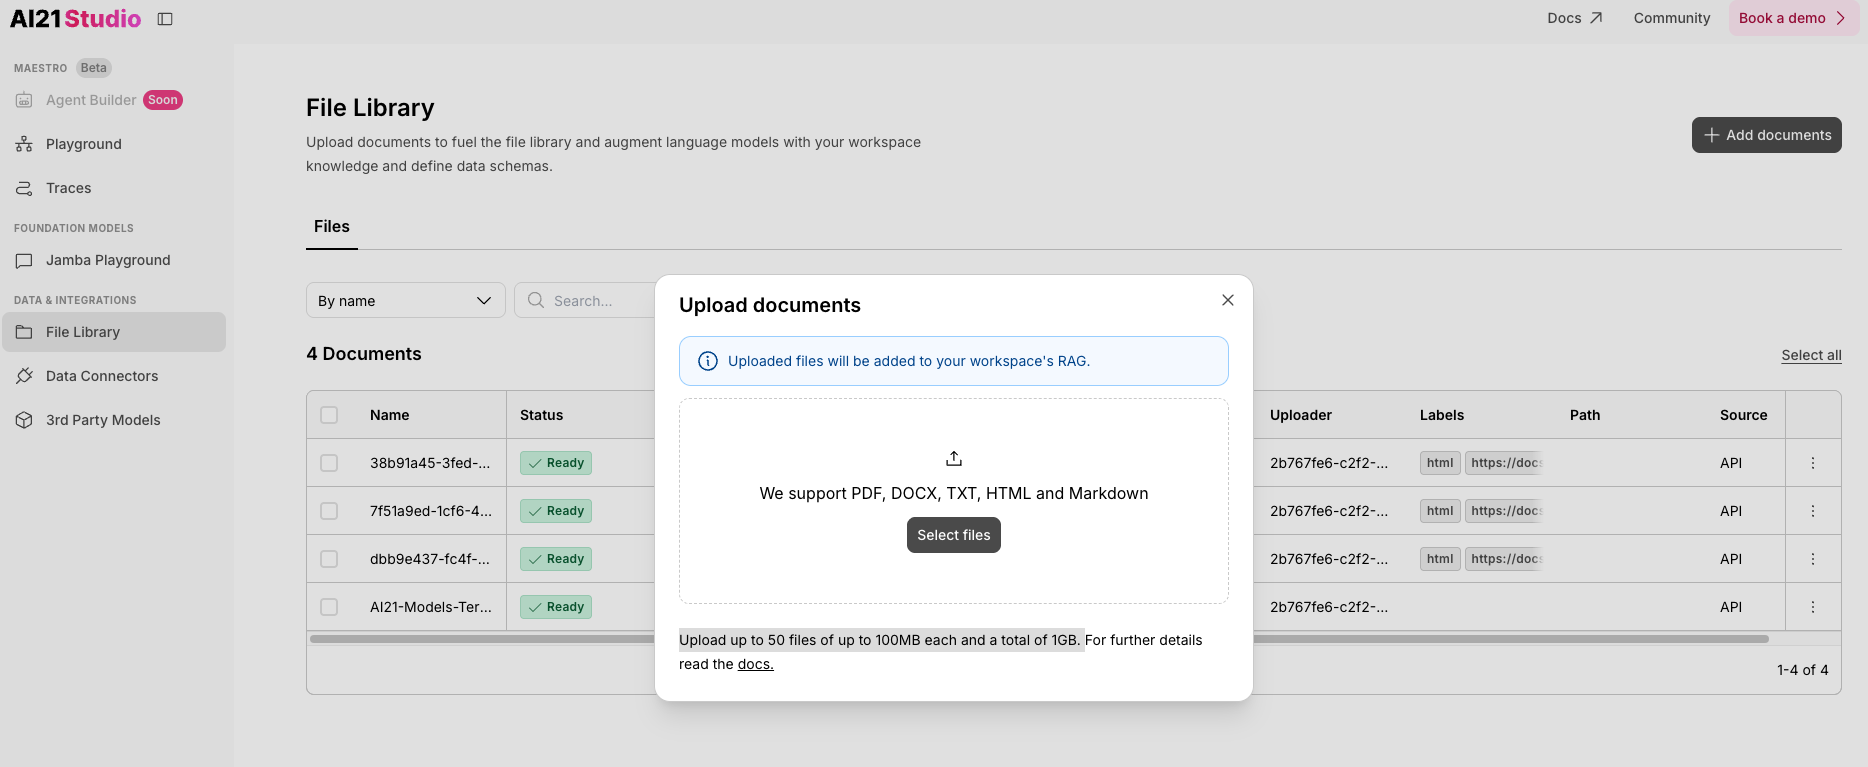Open Agent Builder robot icon
1868x767 pixels.
point(24,100)
